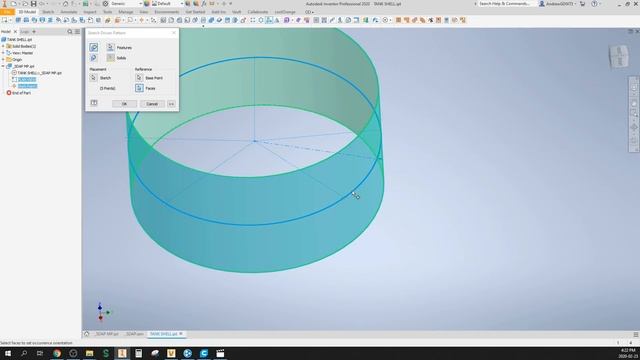The width and height of the screenshot is (640, 360).
Task: Activate the Solids selector in dialog
Action: click(111, 58)
